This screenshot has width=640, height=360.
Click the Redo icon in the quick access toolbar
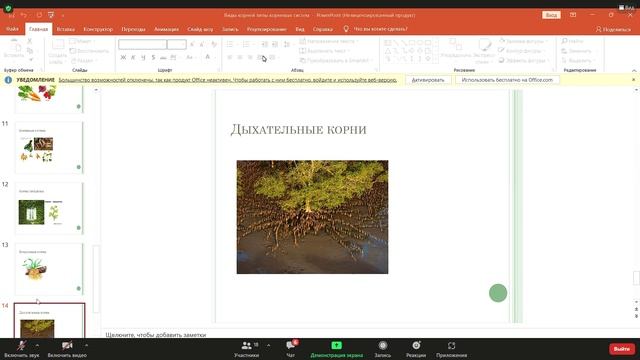click(39, 15)
